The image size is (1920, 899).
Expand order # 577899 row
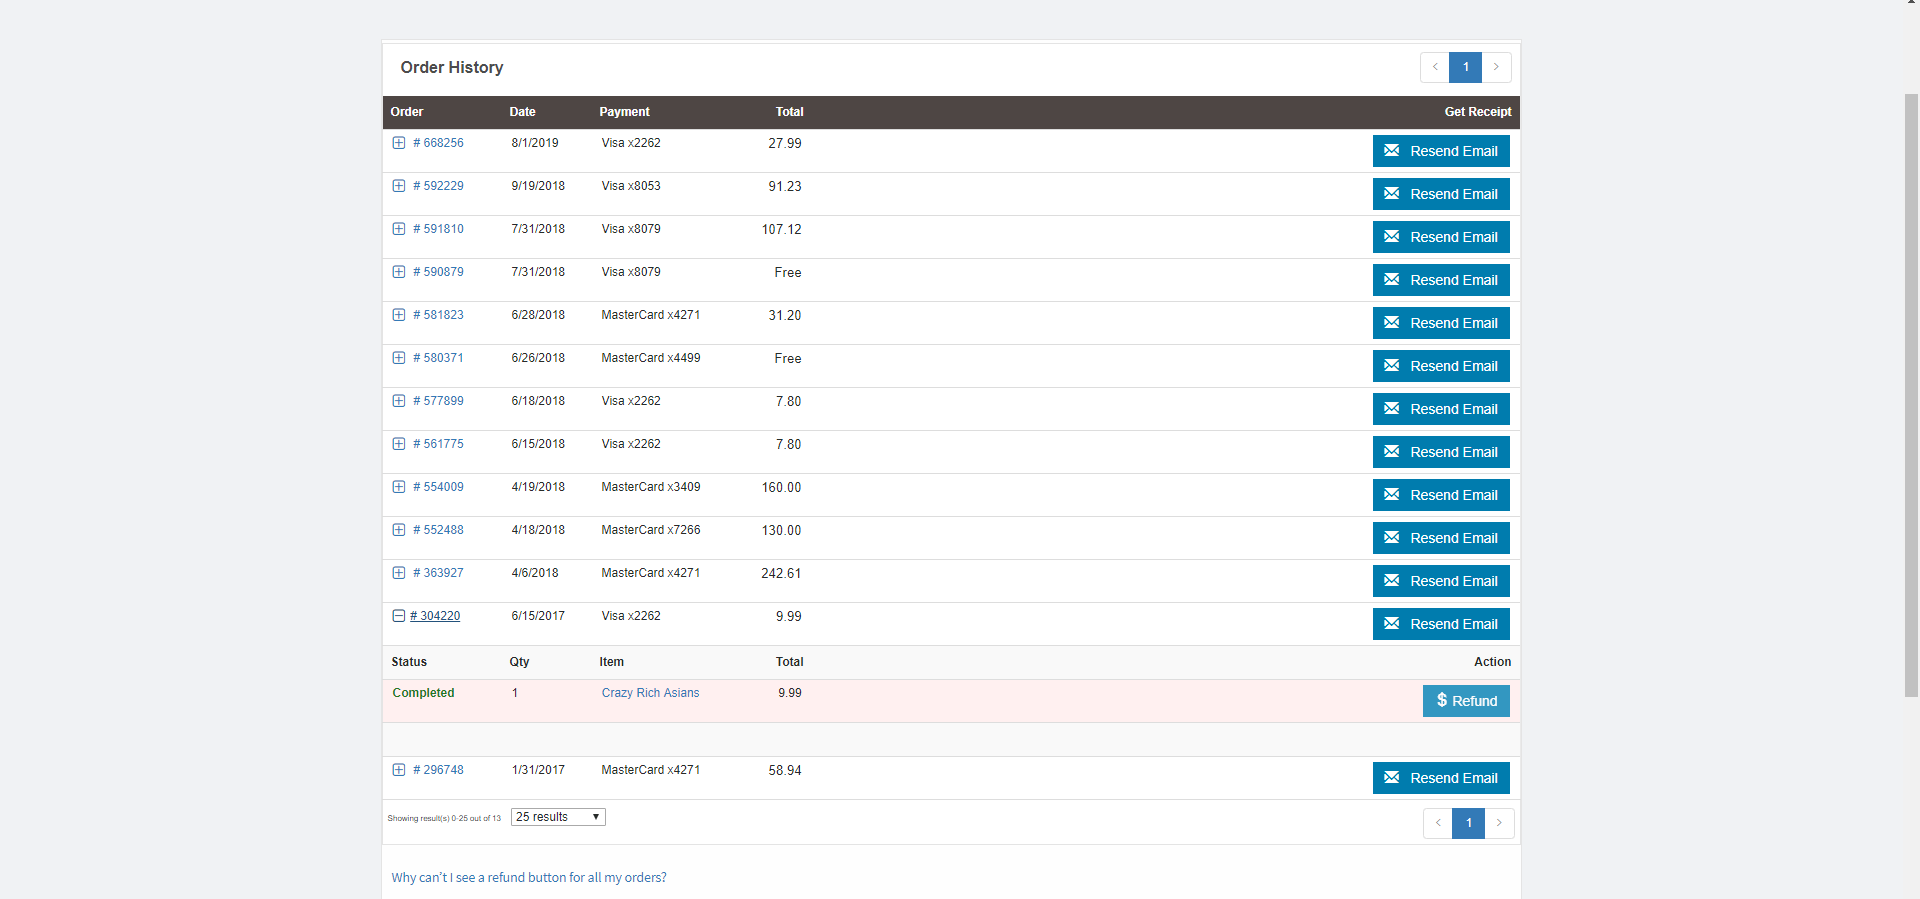tap(398, 401)
